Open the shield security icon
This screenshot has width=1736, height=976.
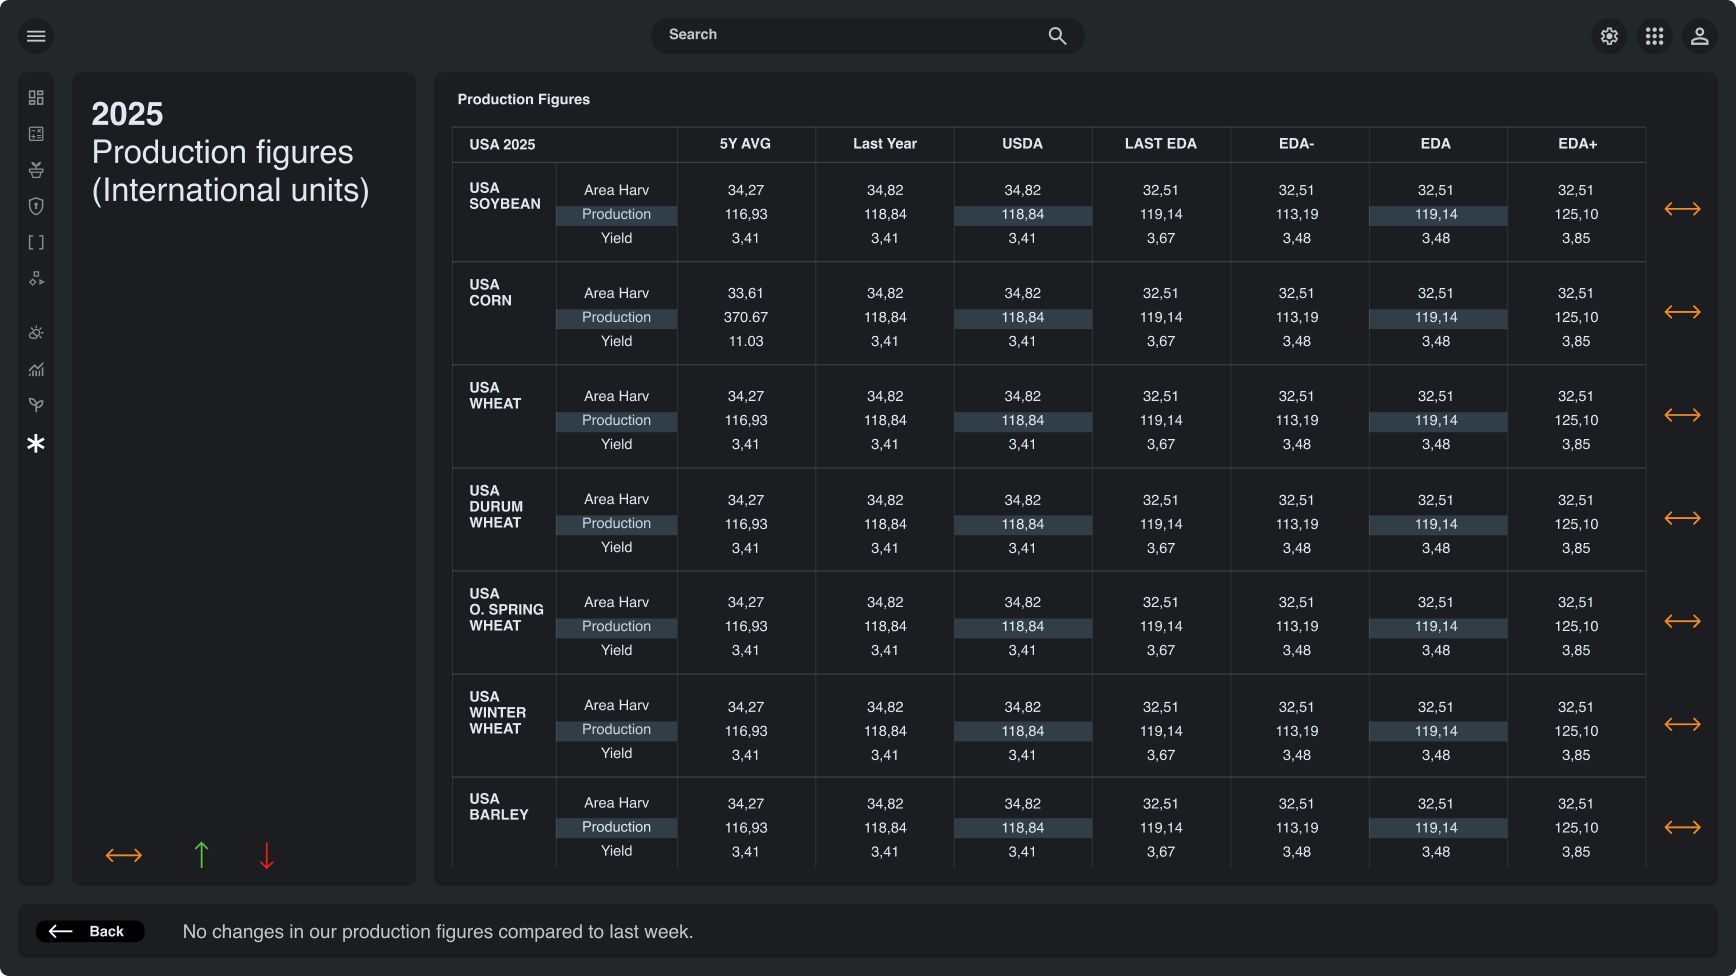click(x=36, y=206)
